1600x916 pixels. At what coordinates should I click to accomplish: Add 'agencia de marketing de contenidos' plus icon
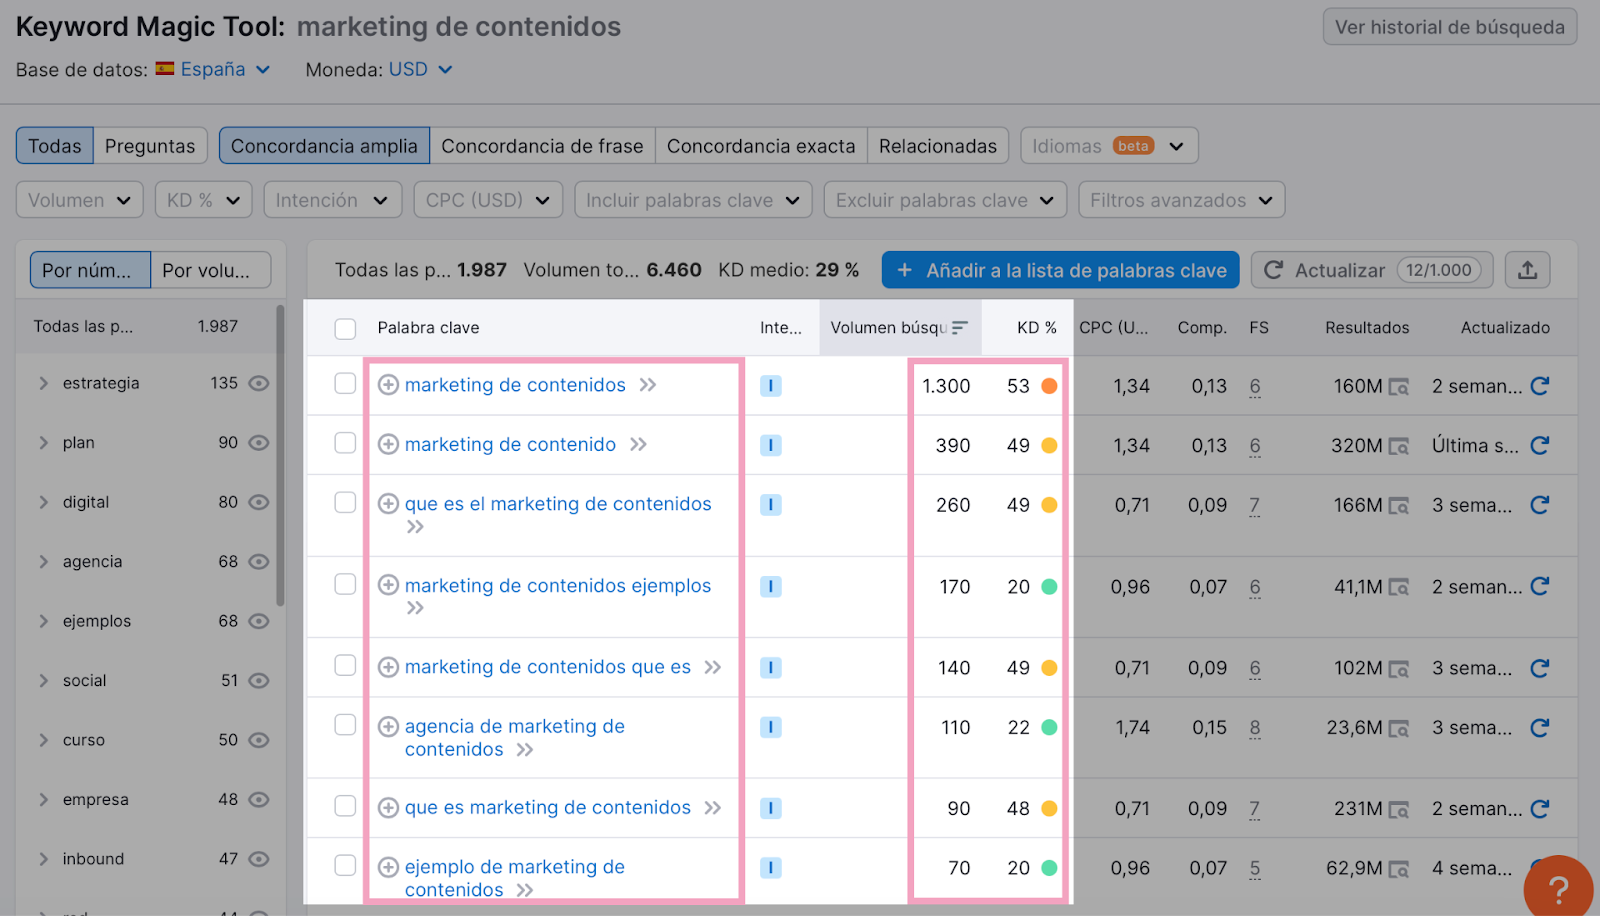pyautogui.click(x=388, y=727)
